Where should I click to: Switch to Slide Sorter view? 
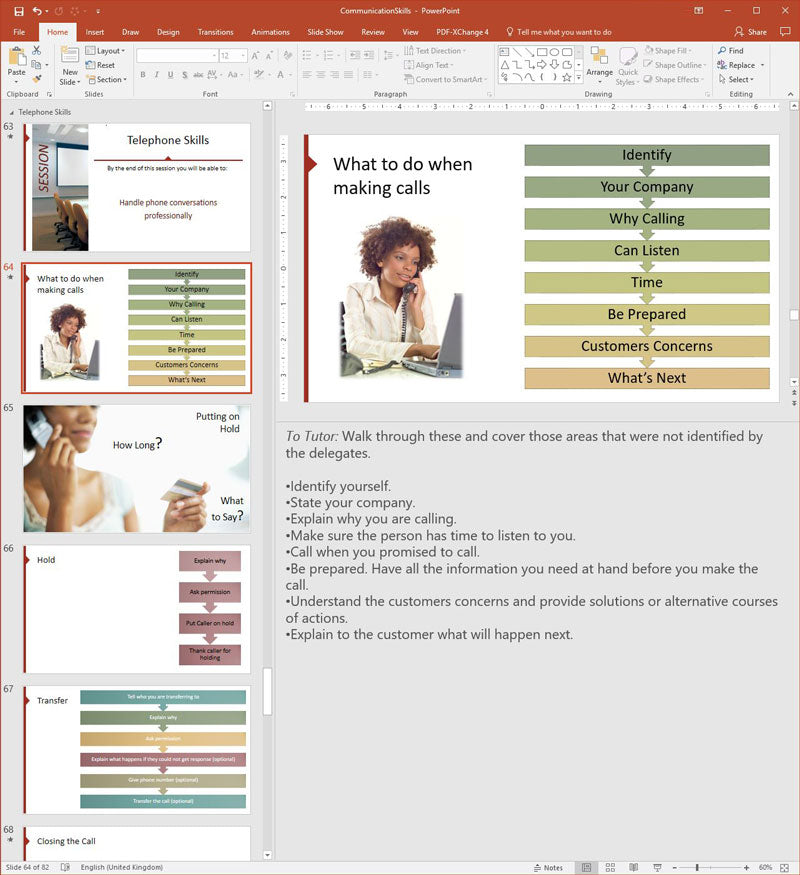pos(610,867)
